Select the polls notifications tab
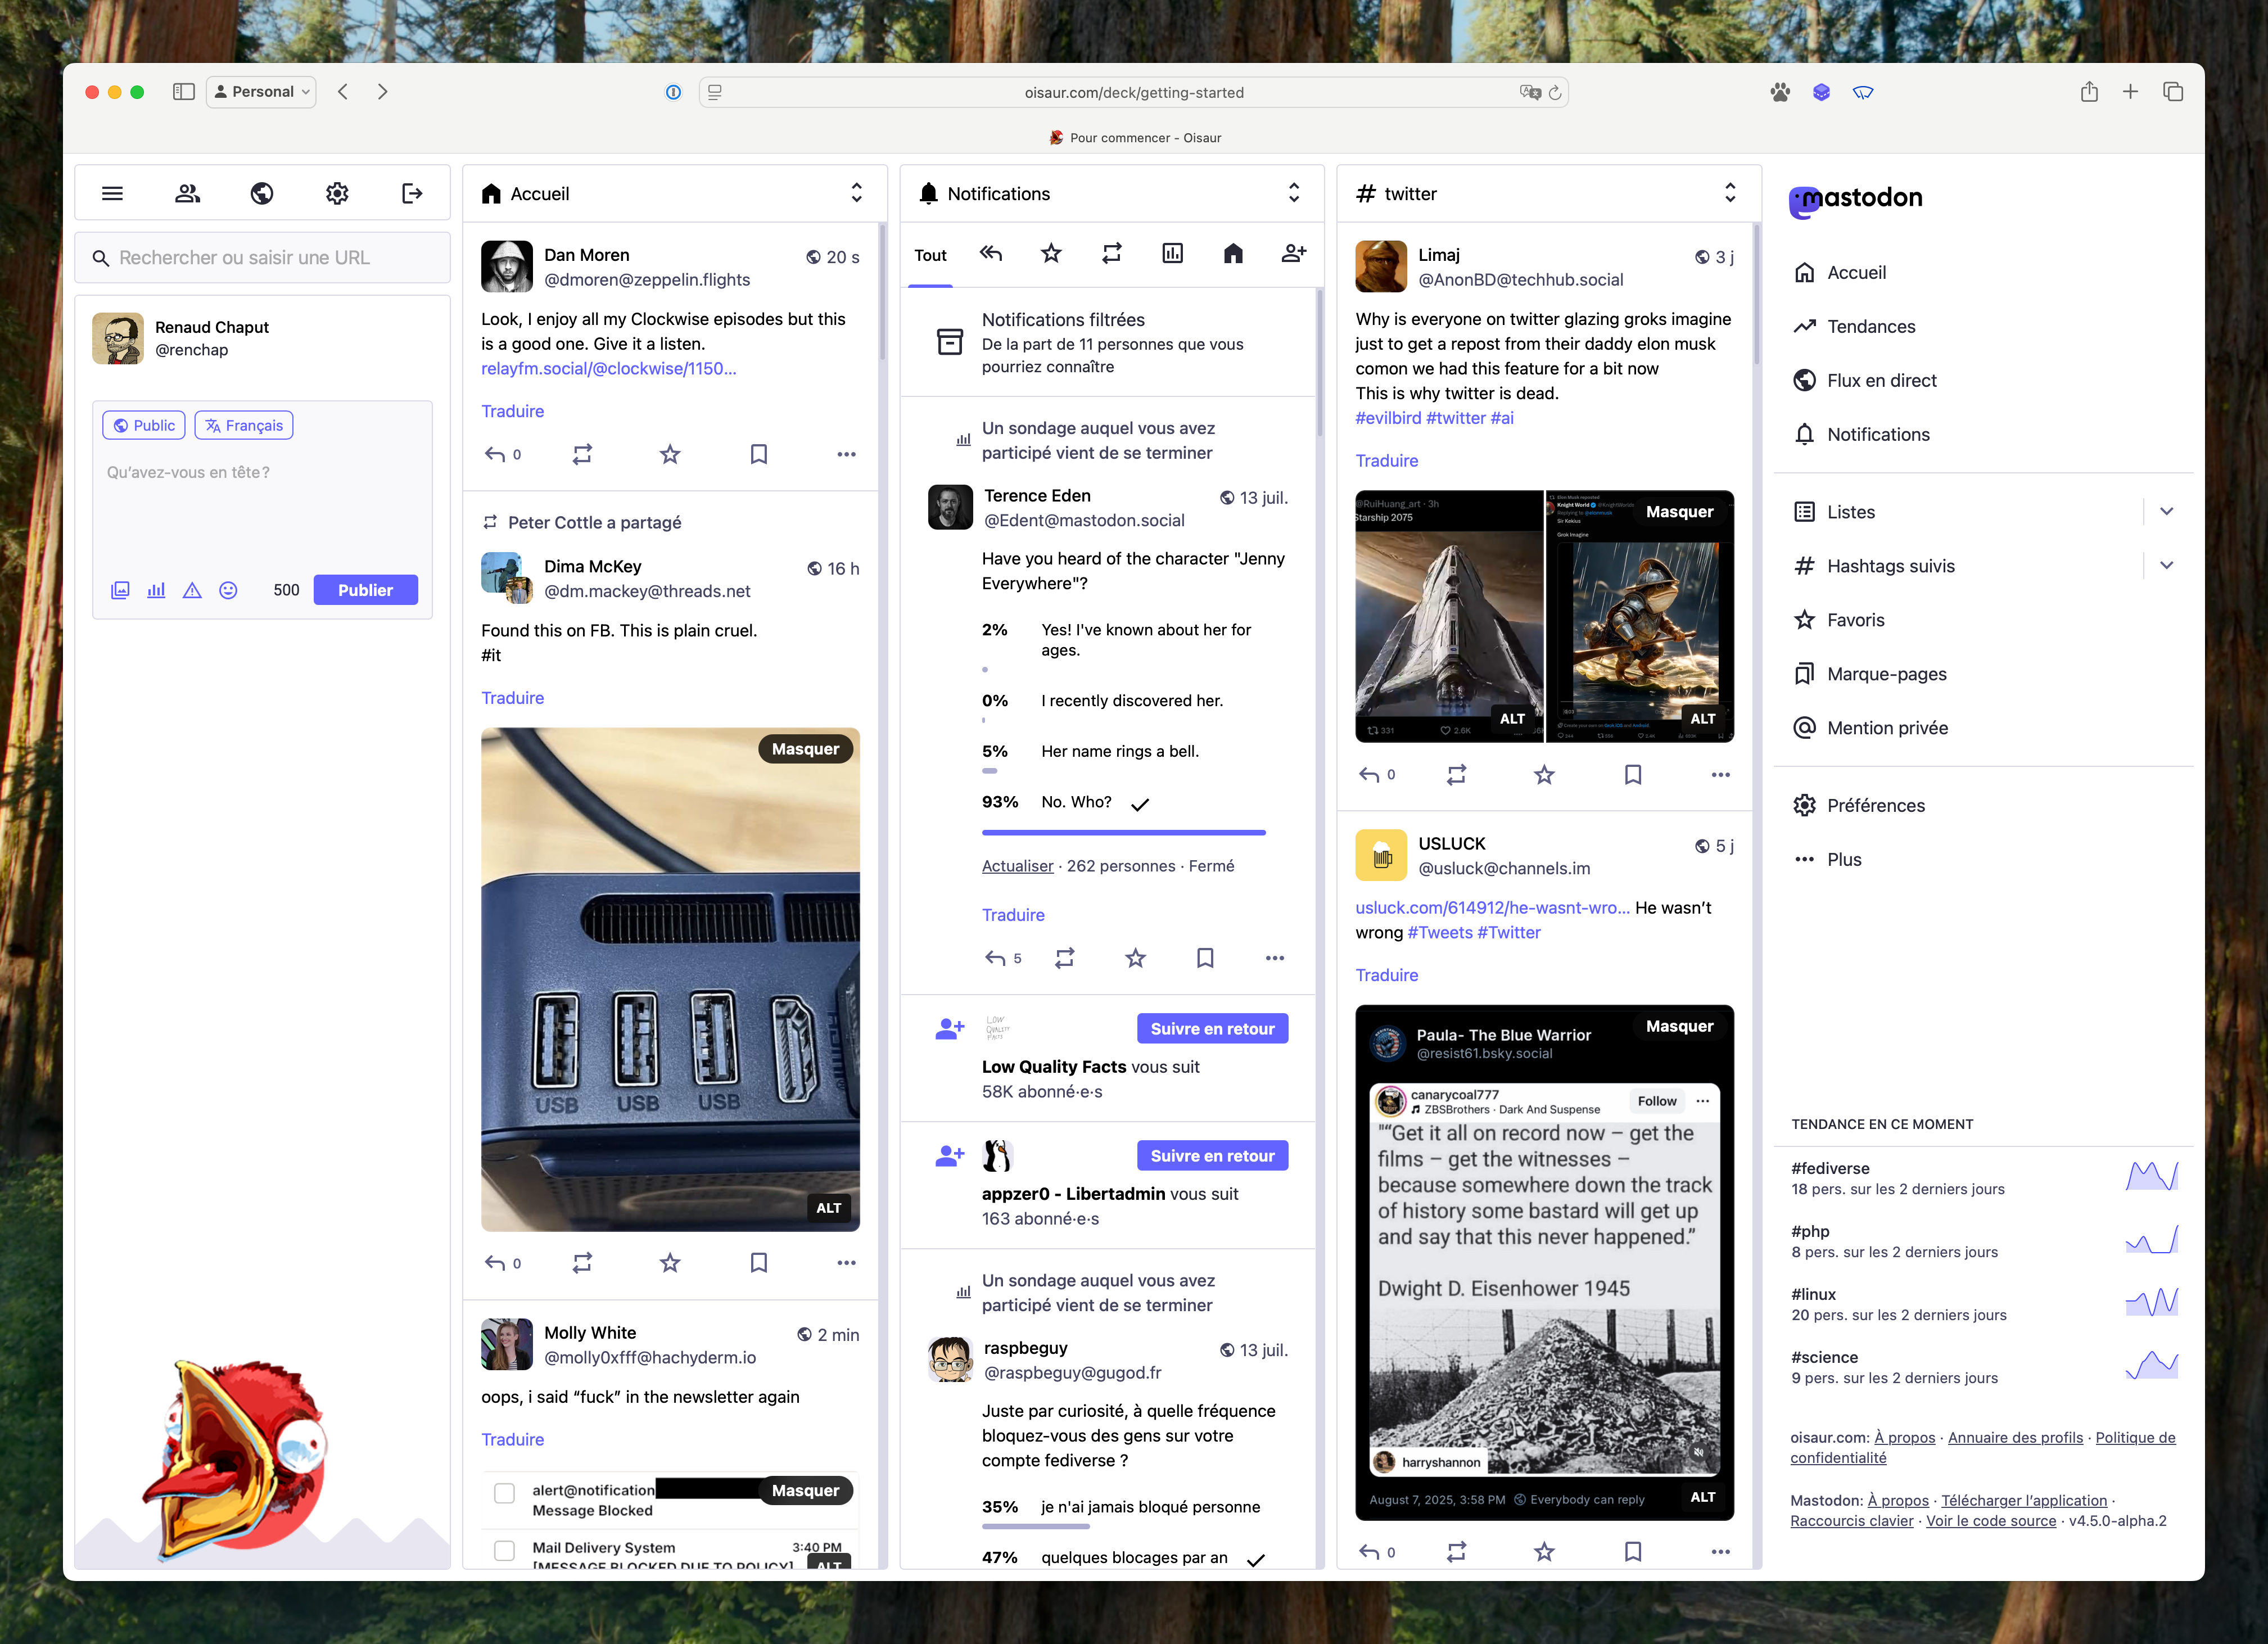Viewport: 2268px width, 1644px height. click(x=1172, y=254)
